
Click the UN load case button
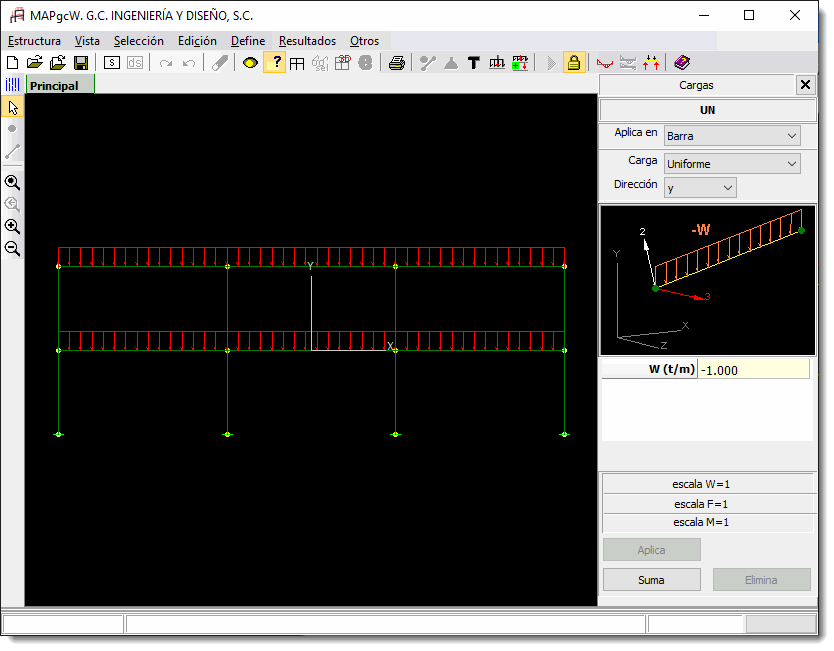click(x=707, y=110)
